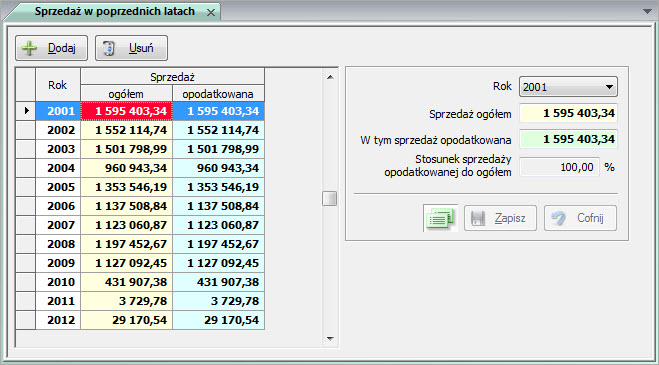Click ogółem value 29 170,54
This screenshot has height=365, width=659.
pos(127,320)
